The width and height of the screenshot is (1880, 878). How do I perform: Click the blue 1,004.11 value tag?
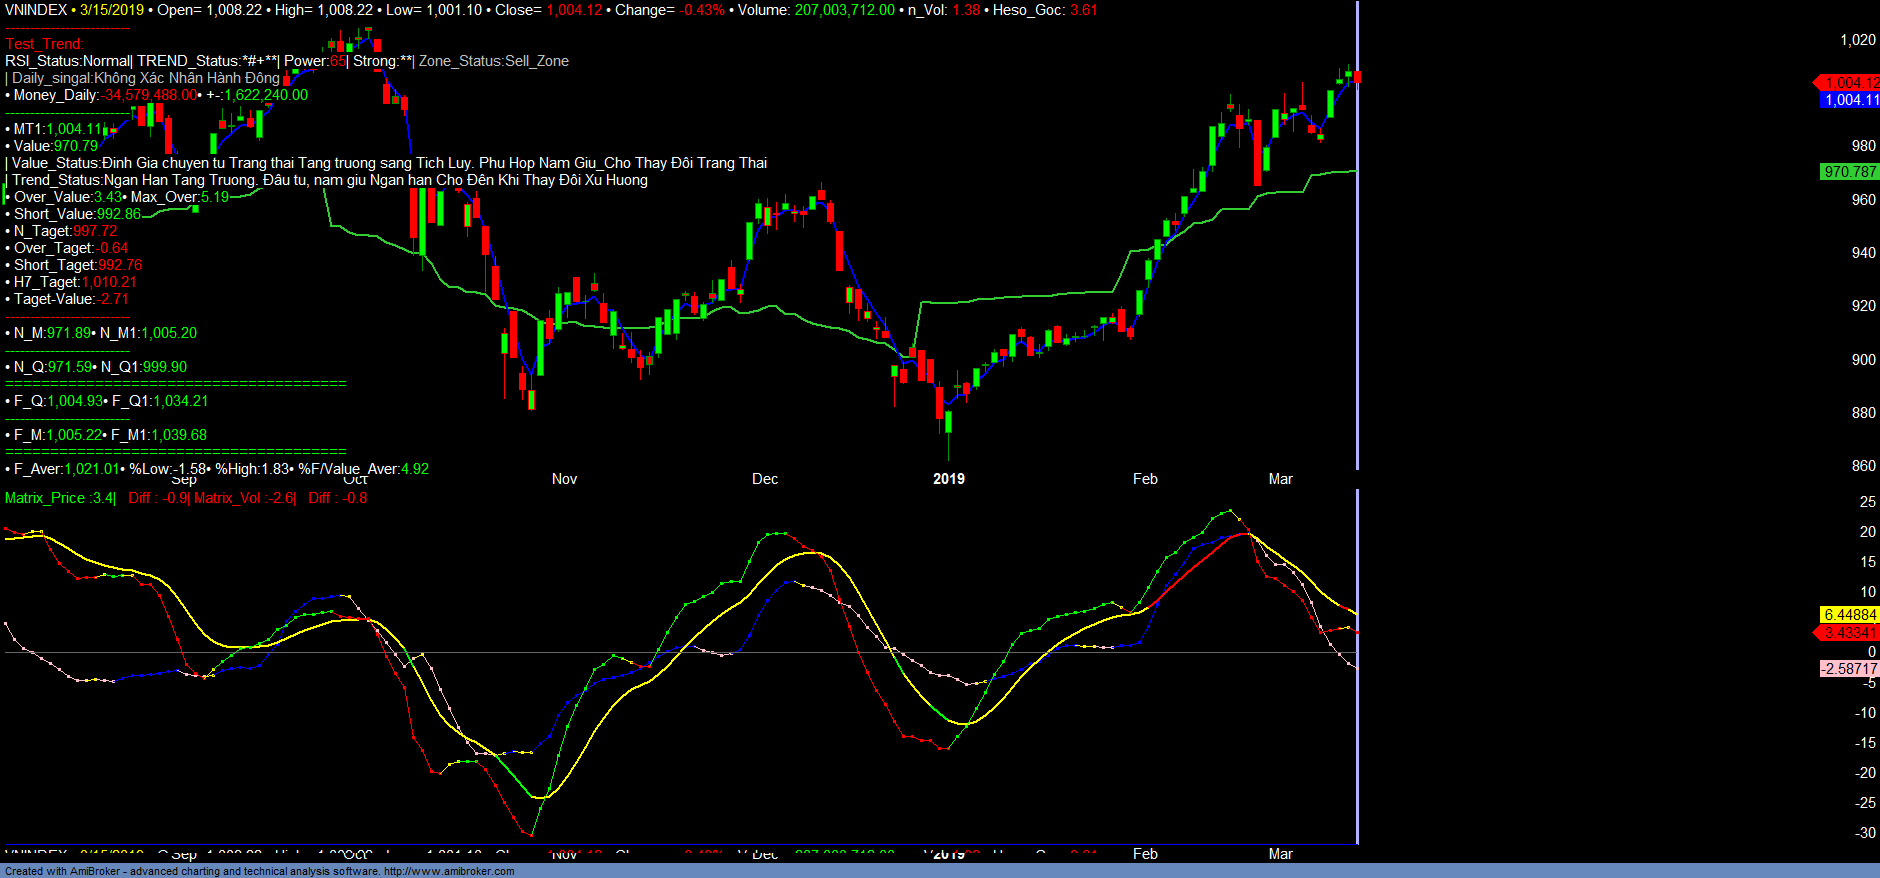tap(1850, 100)
